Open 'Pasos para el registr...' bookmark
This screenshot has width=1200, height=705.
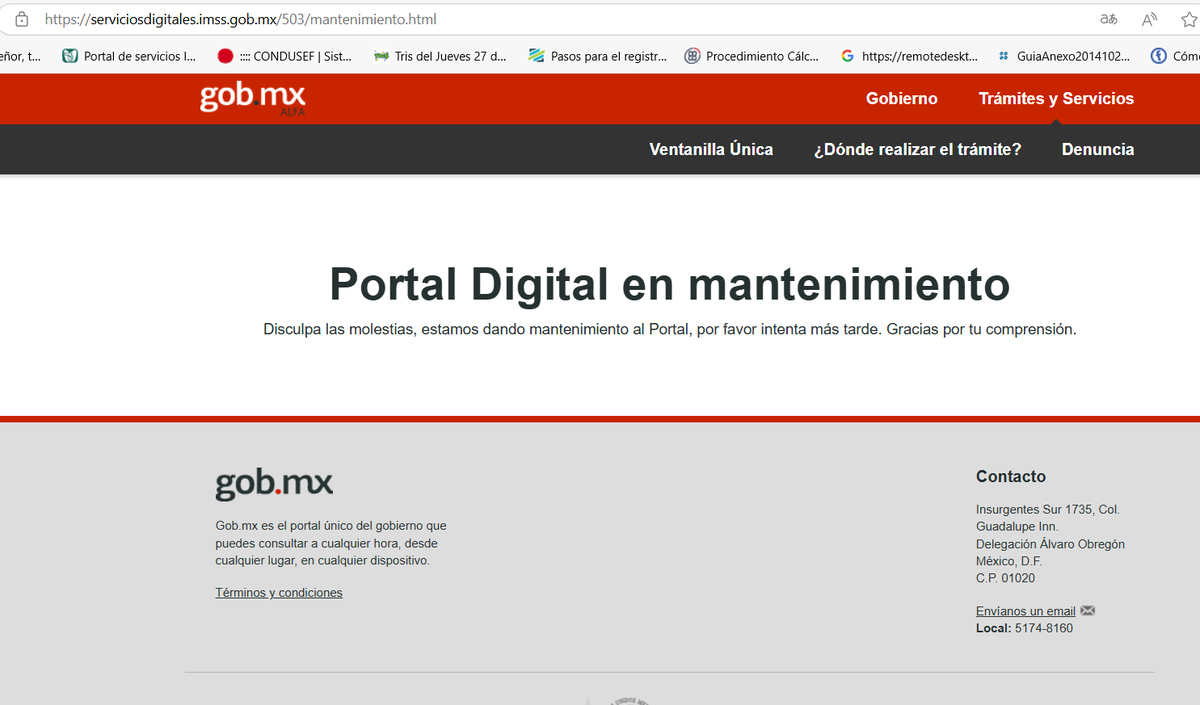coord(598,56)
